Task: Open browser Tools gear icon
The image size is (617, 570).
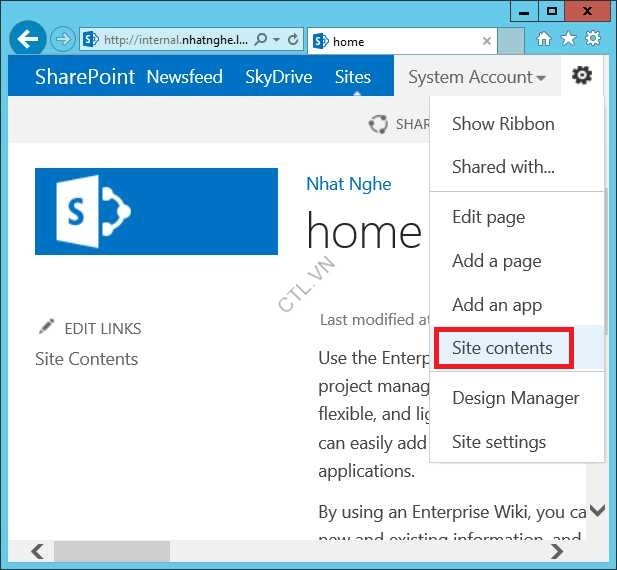Action: point(593,39)
